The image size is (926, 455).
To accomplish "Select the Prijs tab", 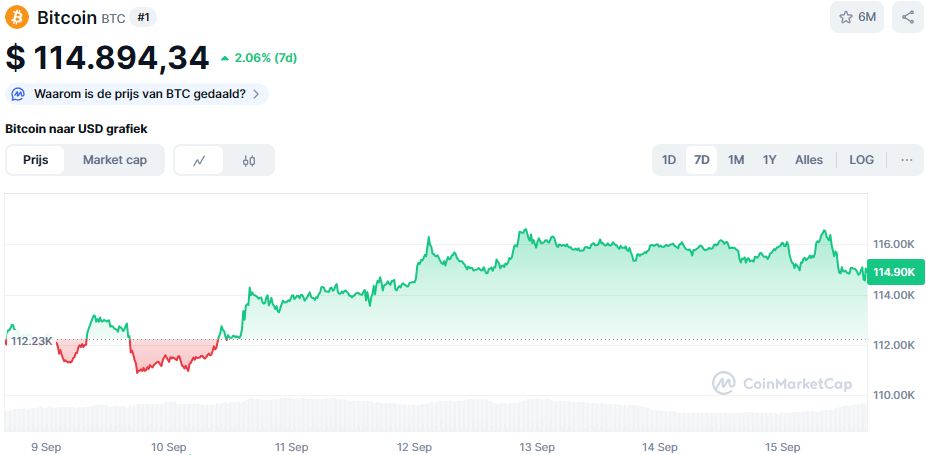I will (x=35, y=160).
